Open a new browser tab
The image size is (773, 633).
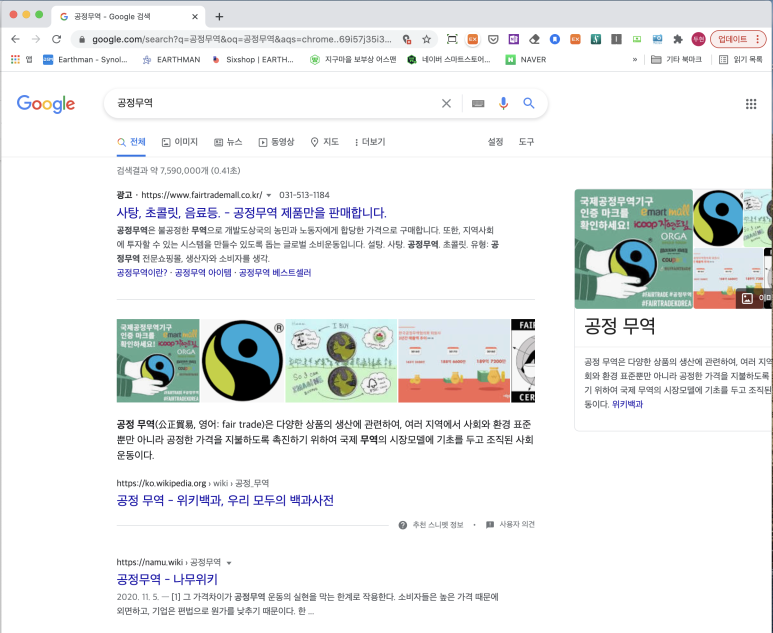pyautogui.click(x=219, y=17)
